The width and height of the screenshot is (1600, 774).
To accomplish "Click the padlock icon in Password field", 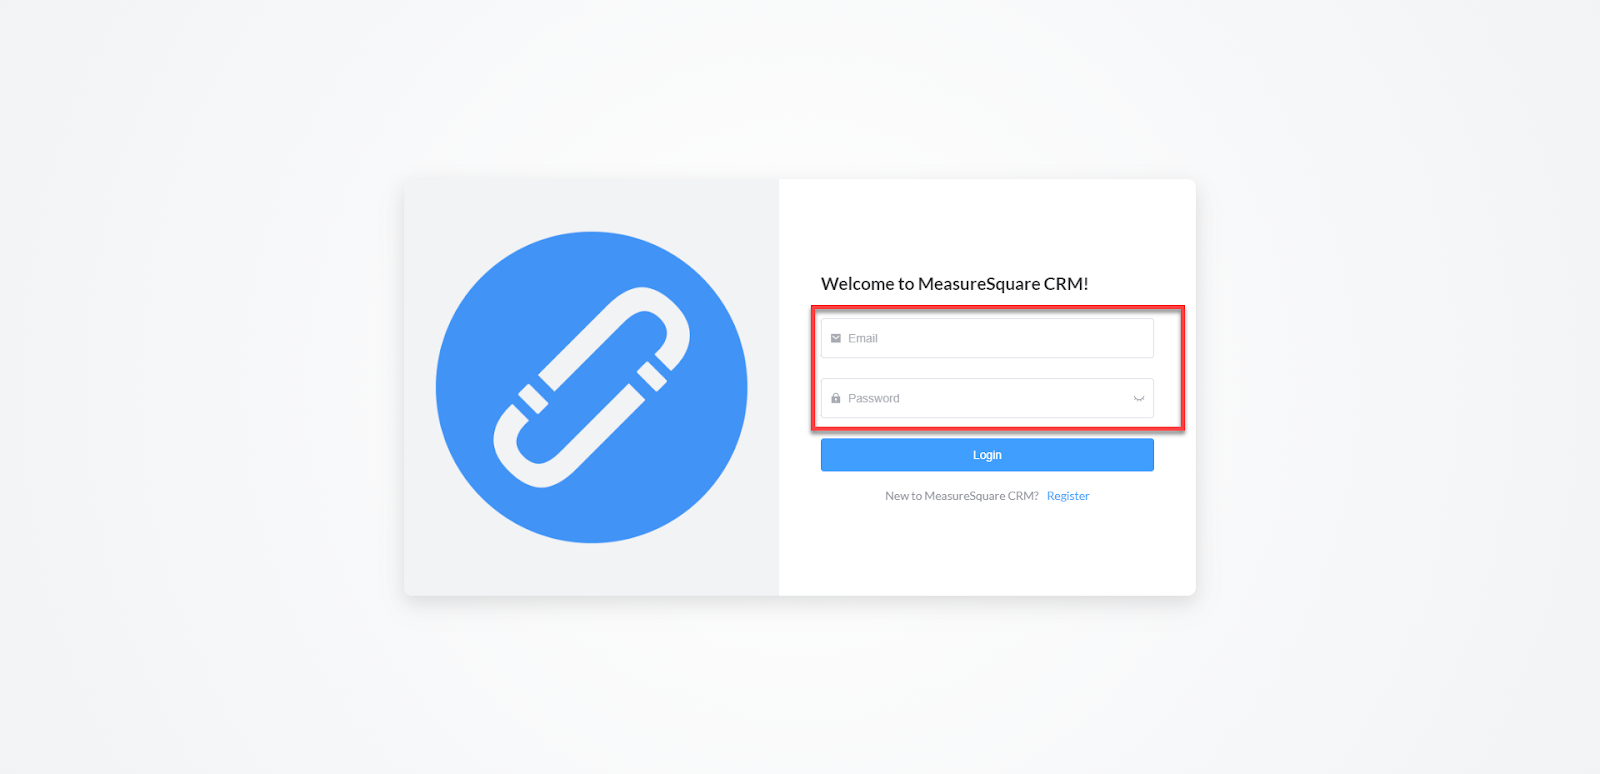I will 836,398.
